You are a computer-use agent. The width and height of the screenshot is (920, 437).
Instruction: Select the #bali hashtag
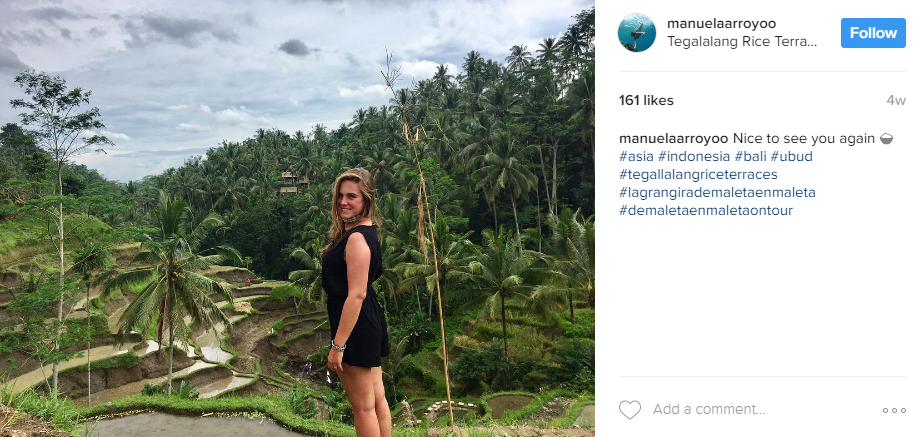[x=752, y=156]
